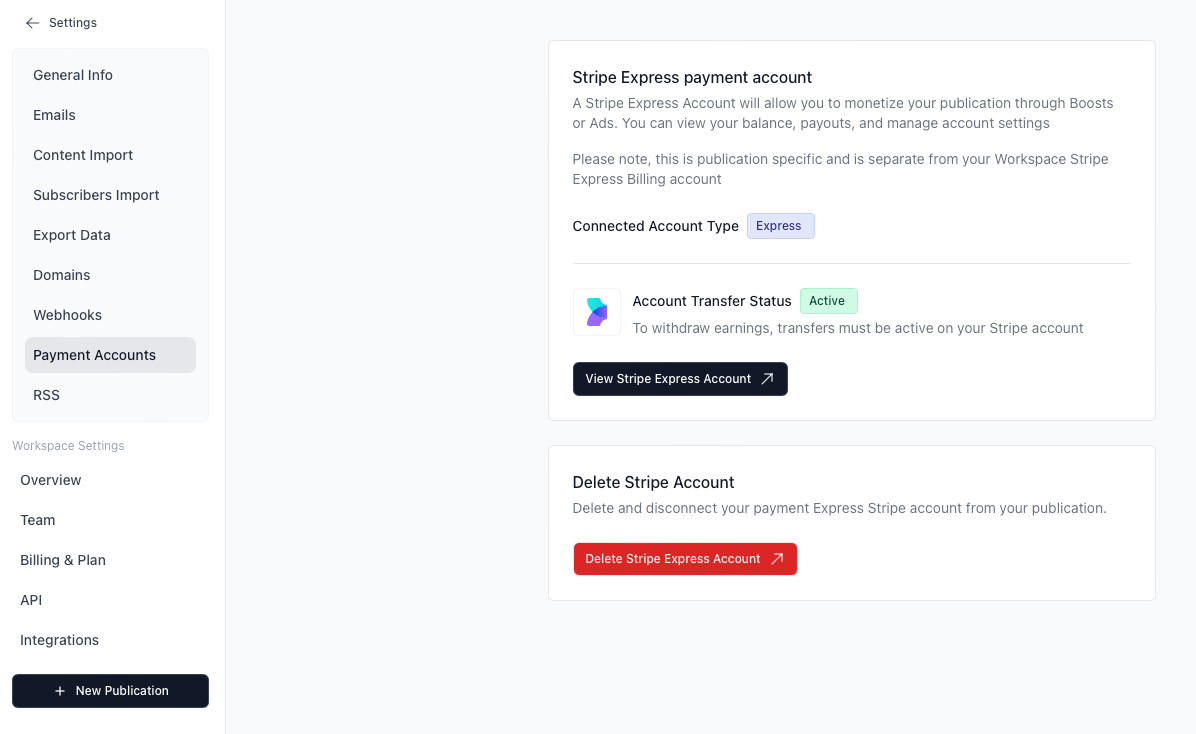Viewport: 1196px width, 734px height.
Task: Go to Team settings
Action: [x=38, y=520]
